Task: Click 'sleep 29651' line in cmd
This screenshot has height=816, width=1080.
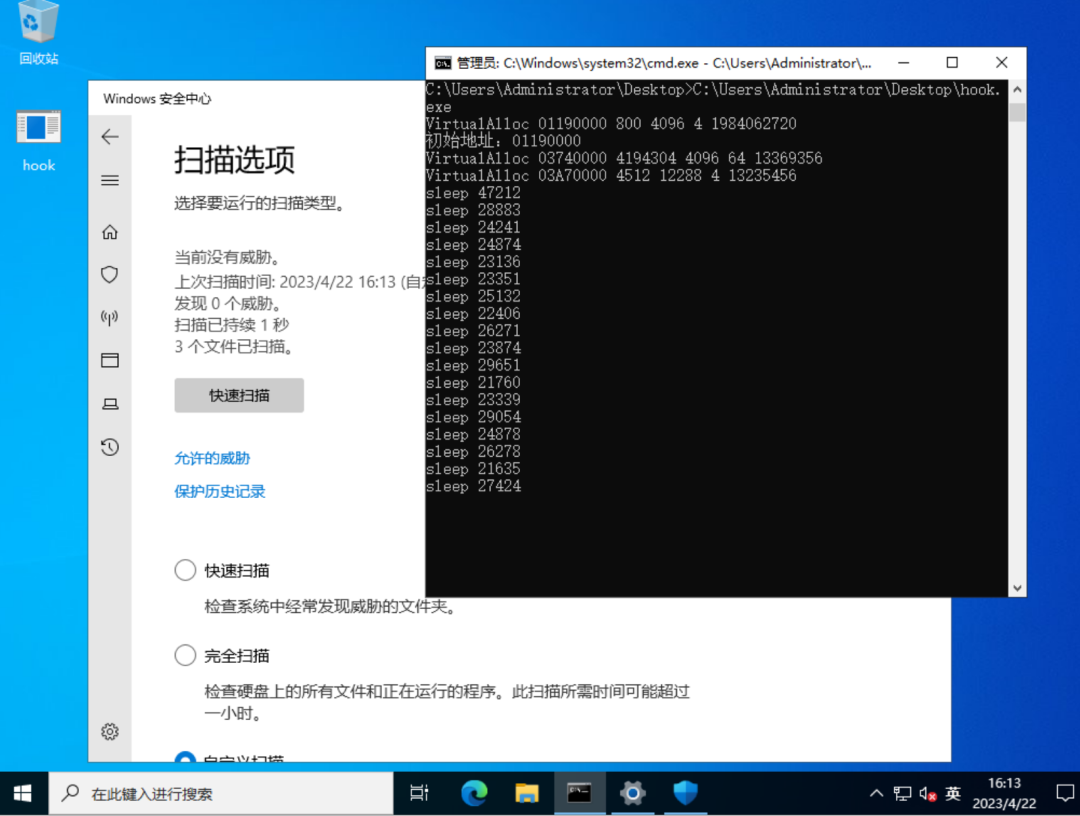Action: (x=473, y=365)
